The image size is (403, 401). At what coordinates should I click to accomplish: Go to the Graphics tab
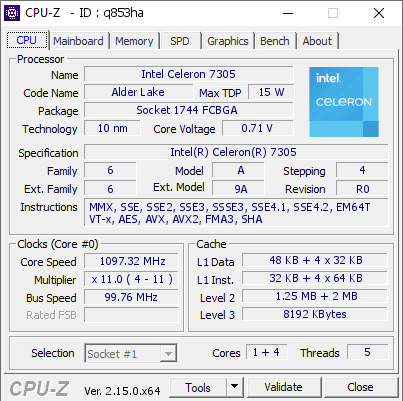pyautogui.click(x=228, y=41)
